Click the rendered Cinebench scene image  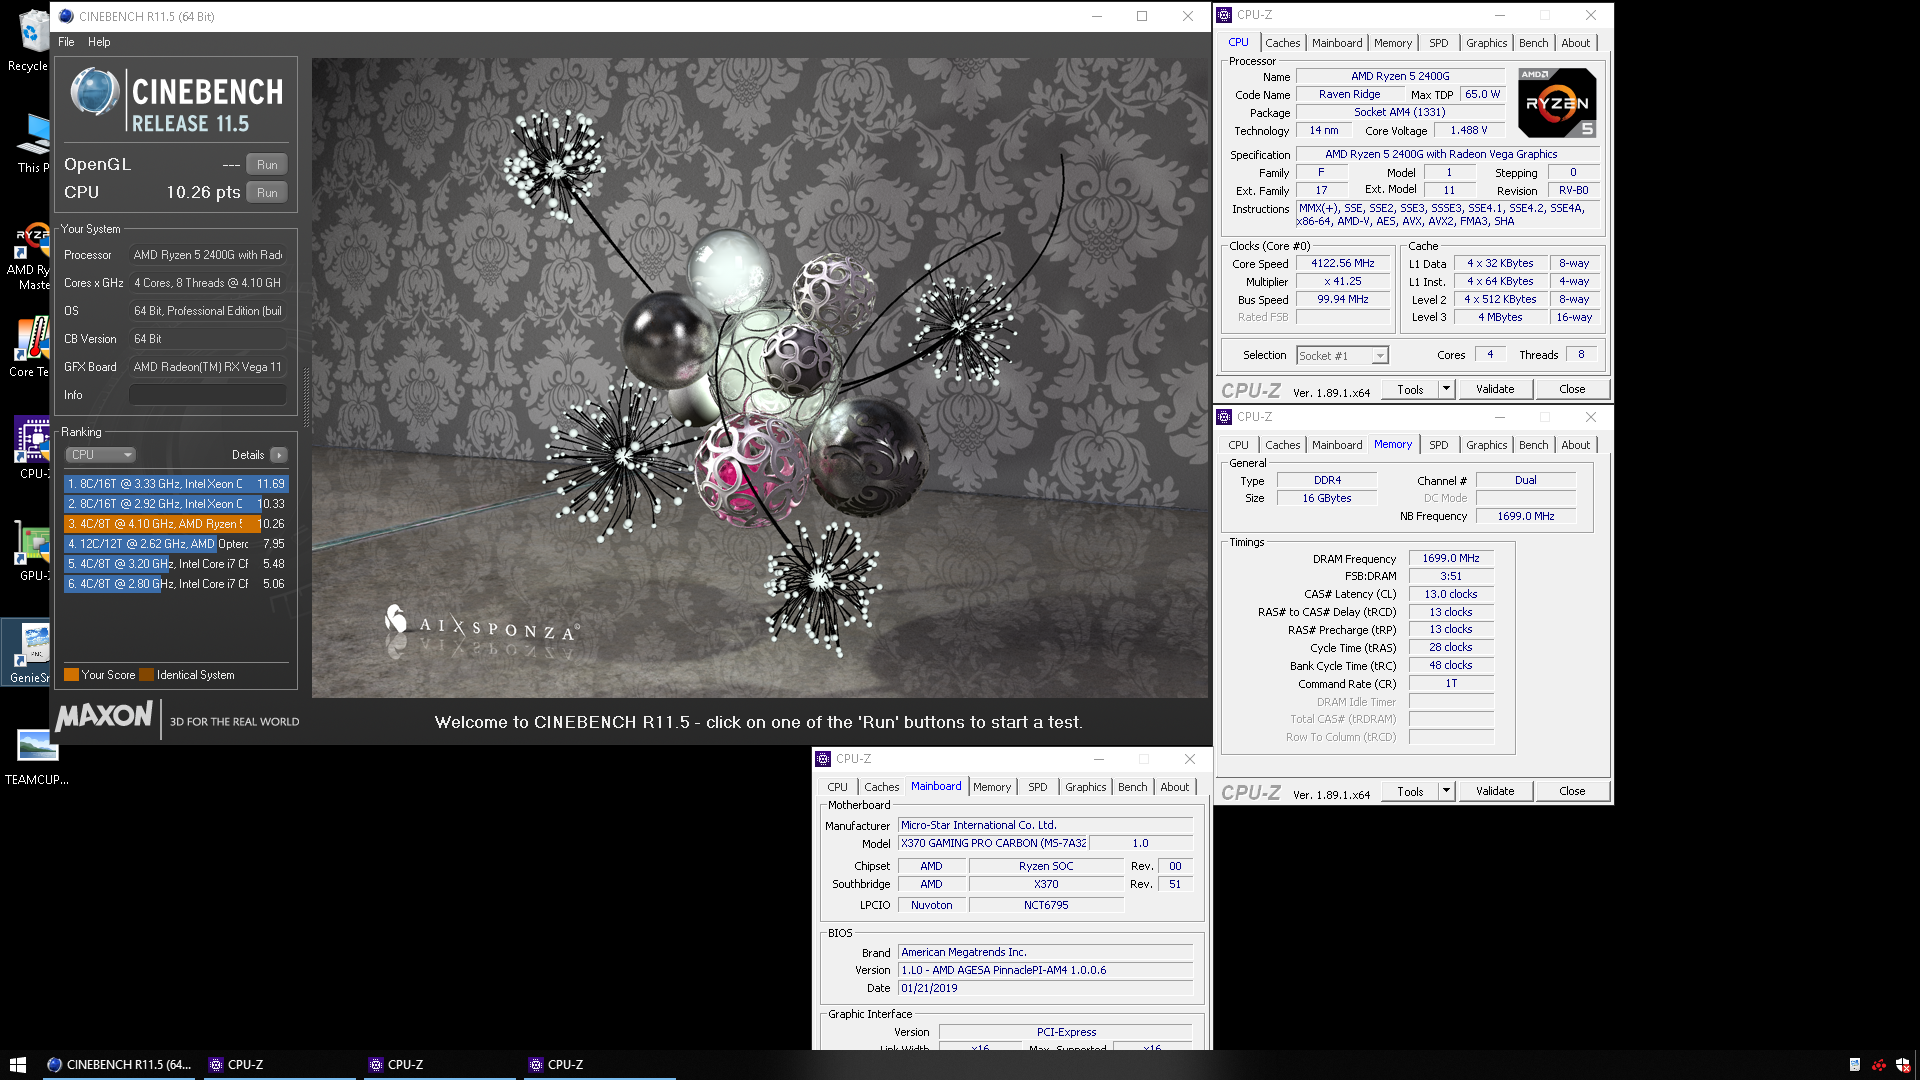pyautogui.click(x=760, y=378)
